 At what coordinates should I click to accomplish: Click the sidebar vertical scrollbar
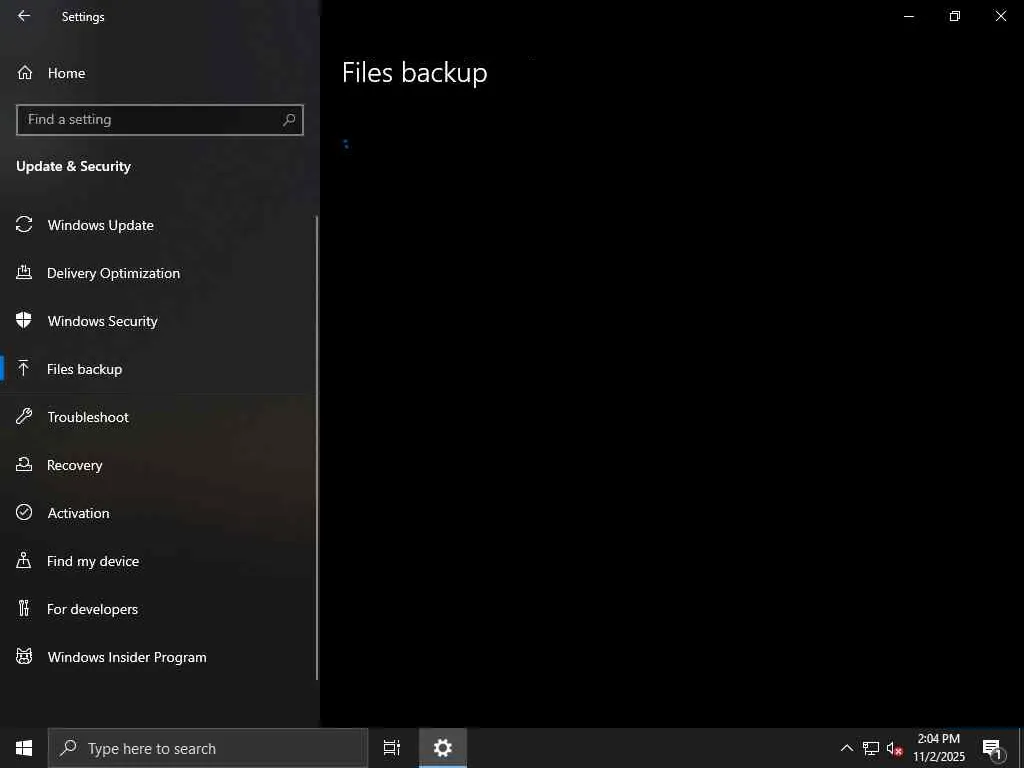tap(317, 447)
